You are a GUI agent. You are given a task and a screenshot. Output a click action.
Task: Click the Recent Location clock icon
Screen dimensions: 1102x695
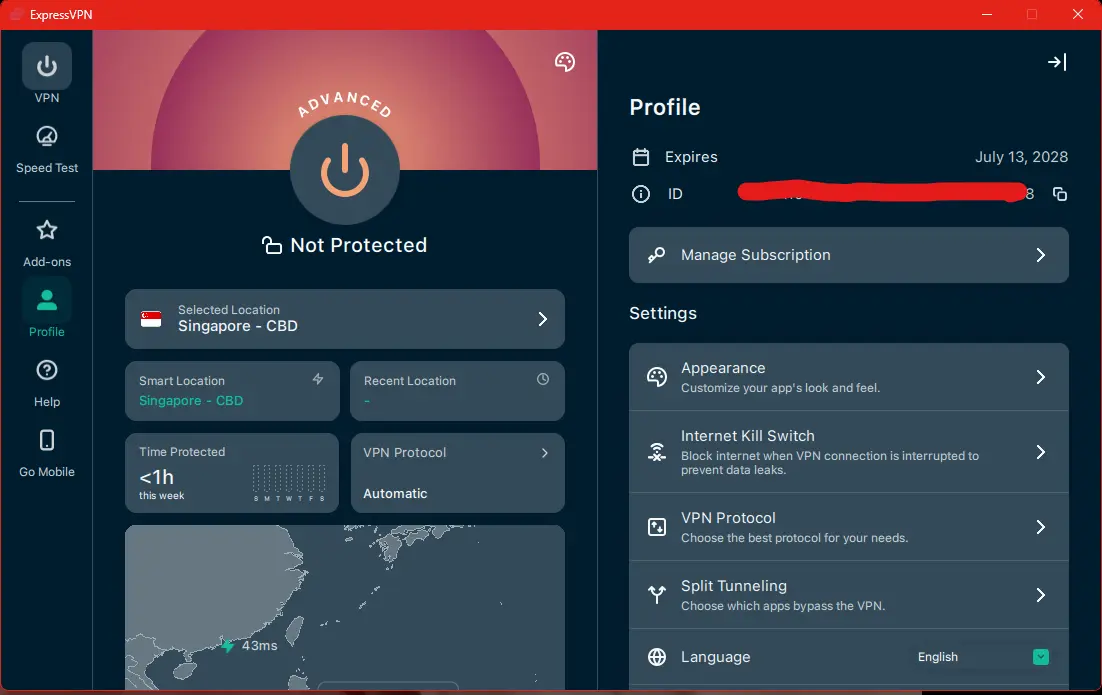543,379
